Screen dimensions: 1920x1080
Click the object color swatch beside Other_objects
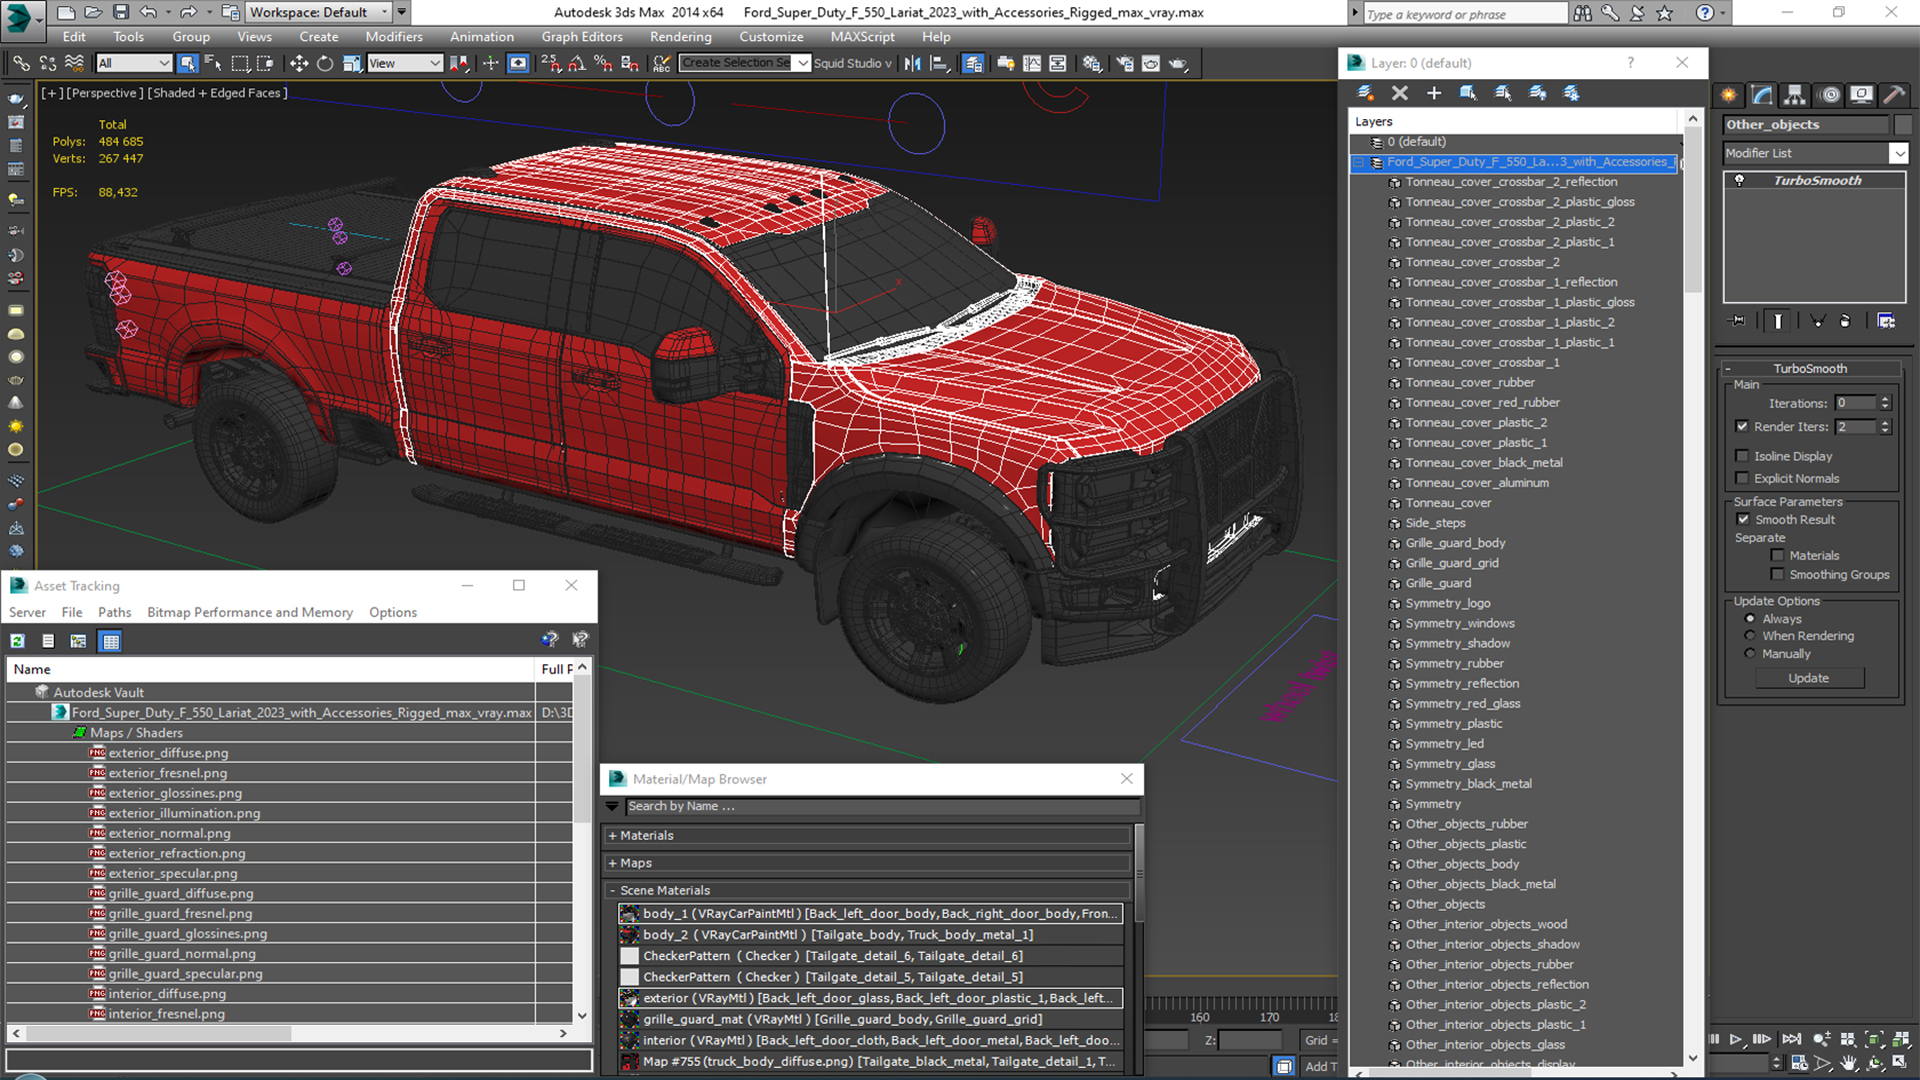pos(1903,125)
